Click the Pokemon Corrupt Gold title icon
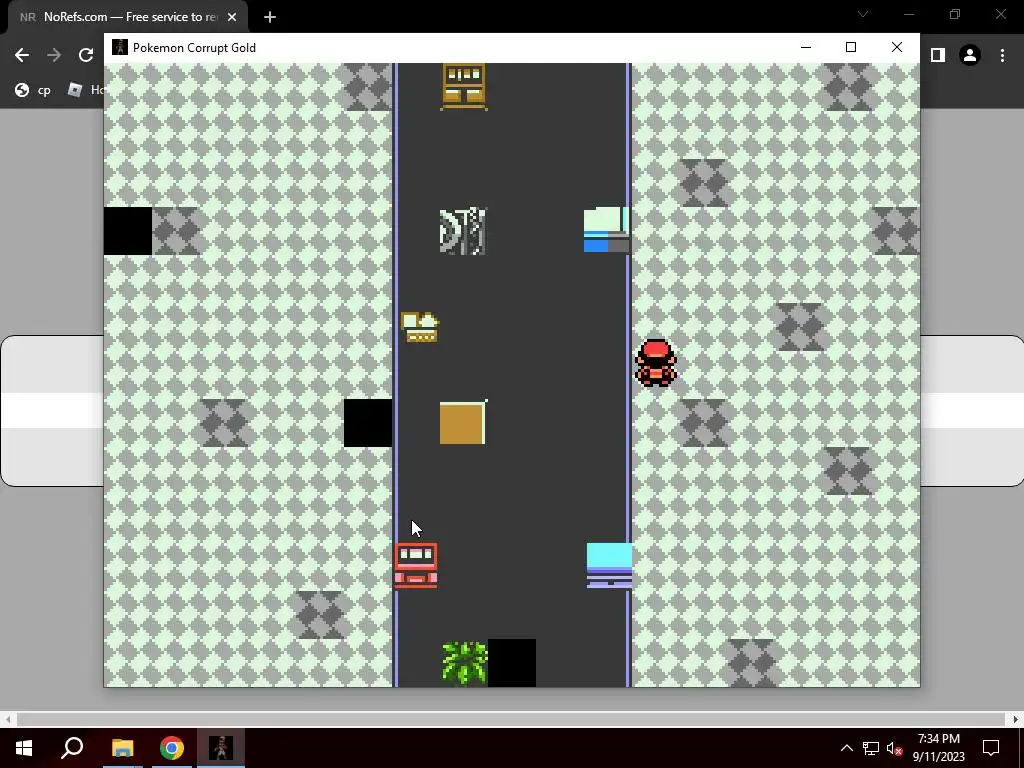1024x768 pixels. pyautogui.click(x=120, y=47)
